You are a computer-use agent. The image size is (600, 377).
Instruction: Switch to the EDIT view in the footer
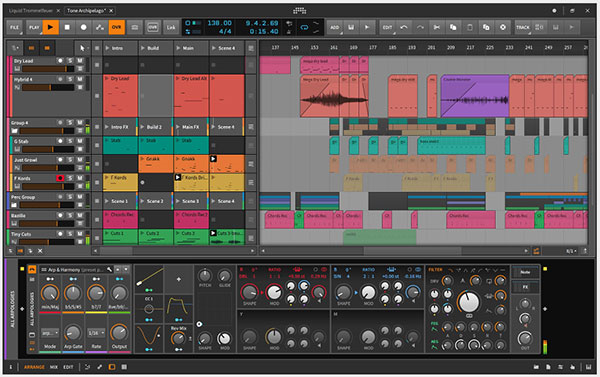click(68, 367)
